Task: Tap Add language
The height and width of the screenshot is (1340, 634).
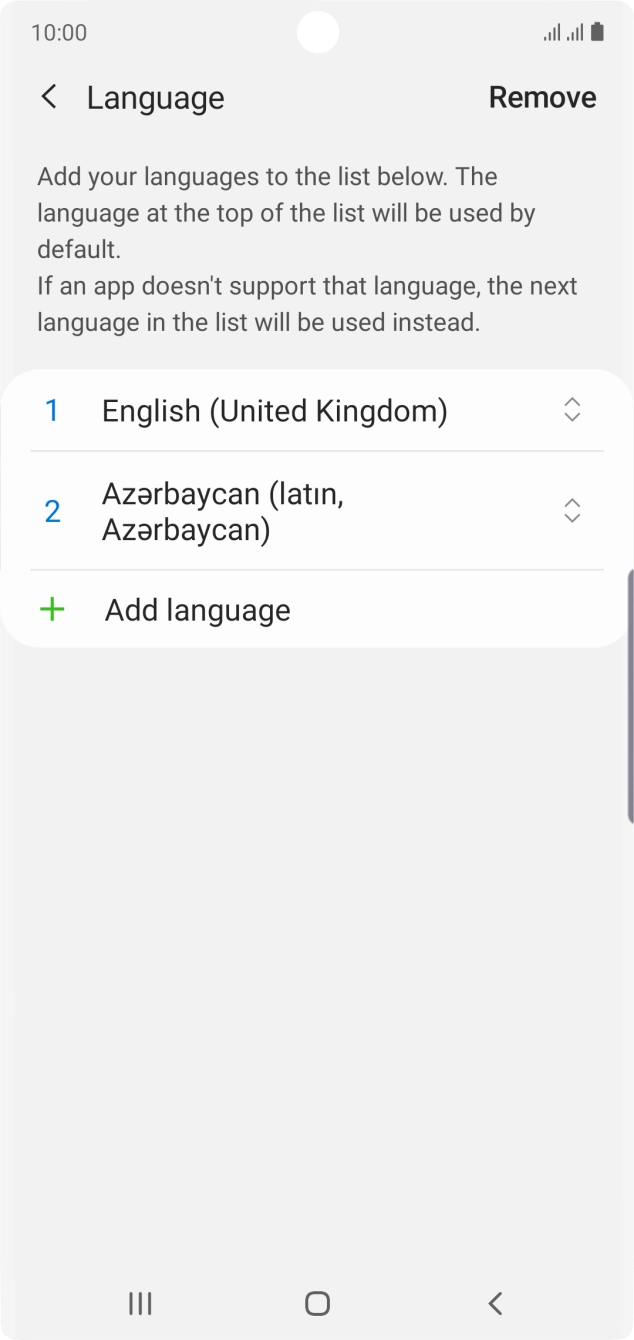Action: (x=197, y=610)
